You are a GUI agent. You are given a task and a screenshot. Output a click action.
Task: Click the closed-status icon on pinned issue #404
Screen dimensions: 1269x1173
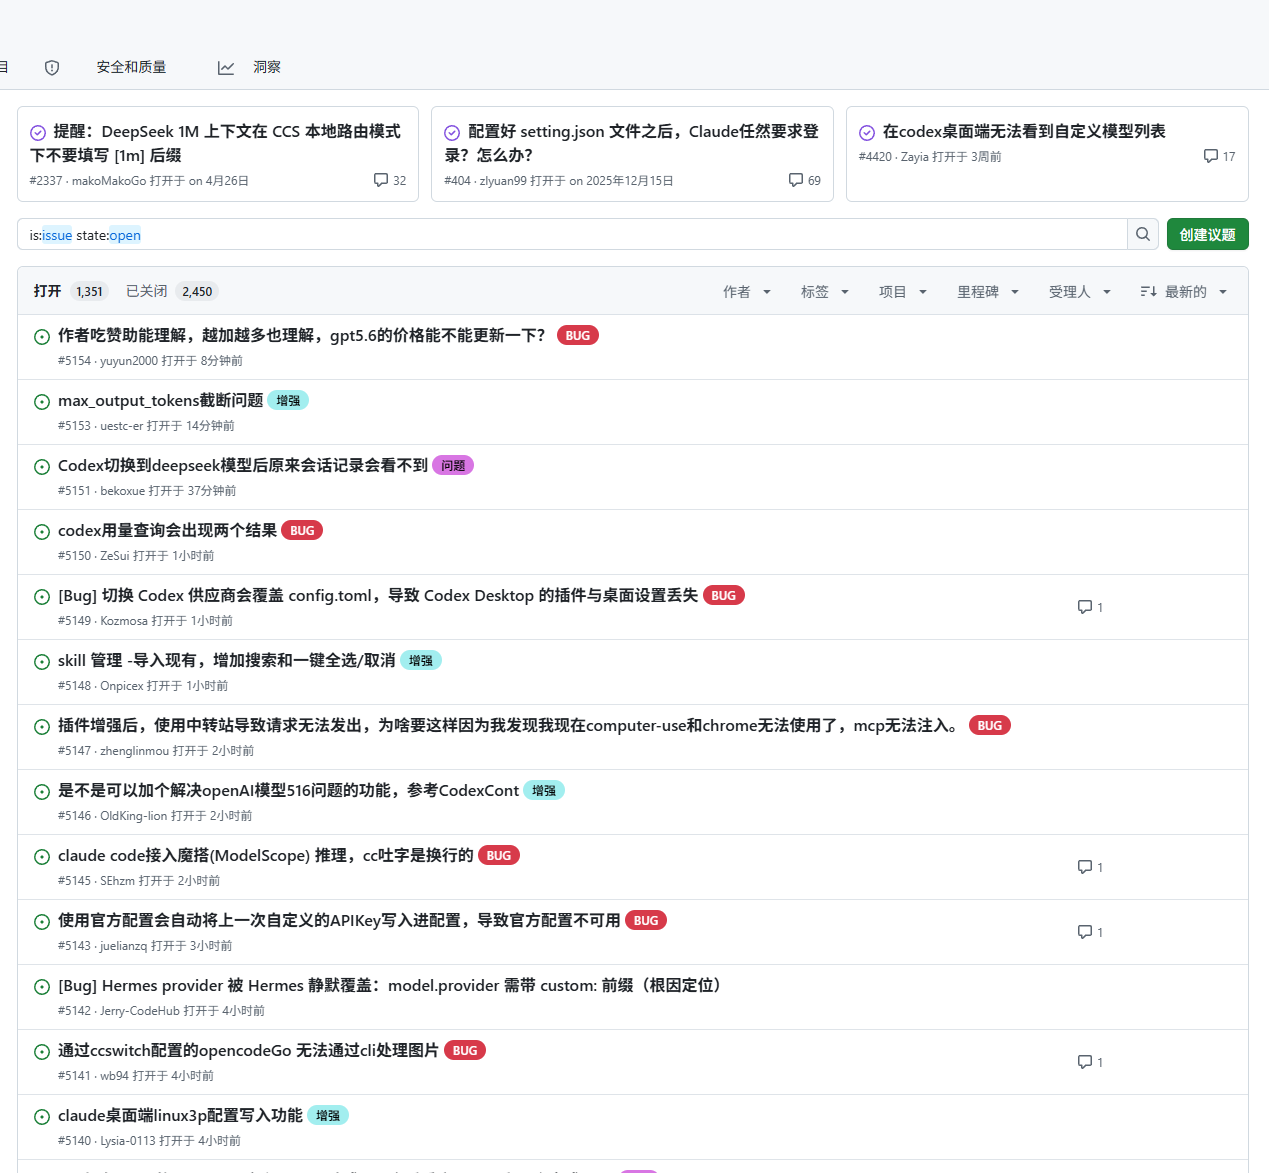[452, 132]
